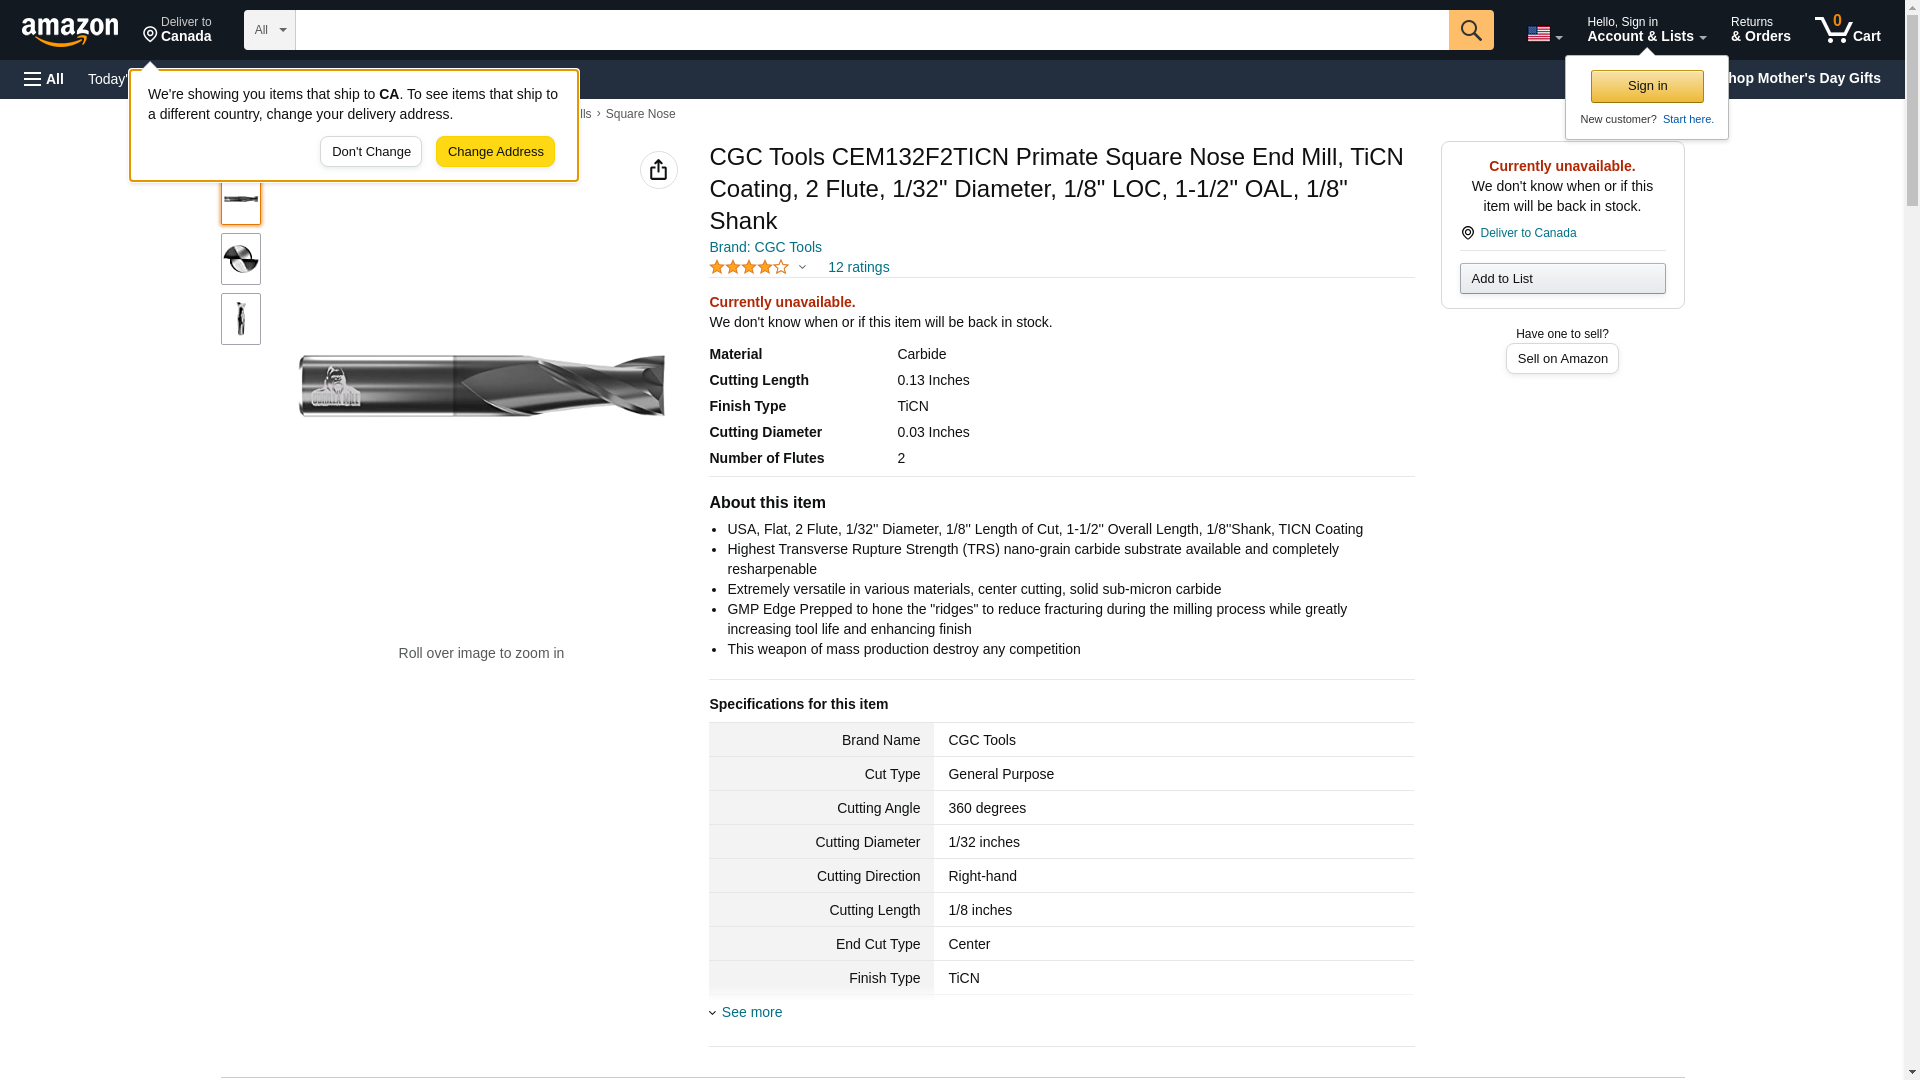The height and width of the screenshot is (1080, 1920).
Task: Open the 12 ratings link
Action: pyautogui.click(x=858, y=267)
